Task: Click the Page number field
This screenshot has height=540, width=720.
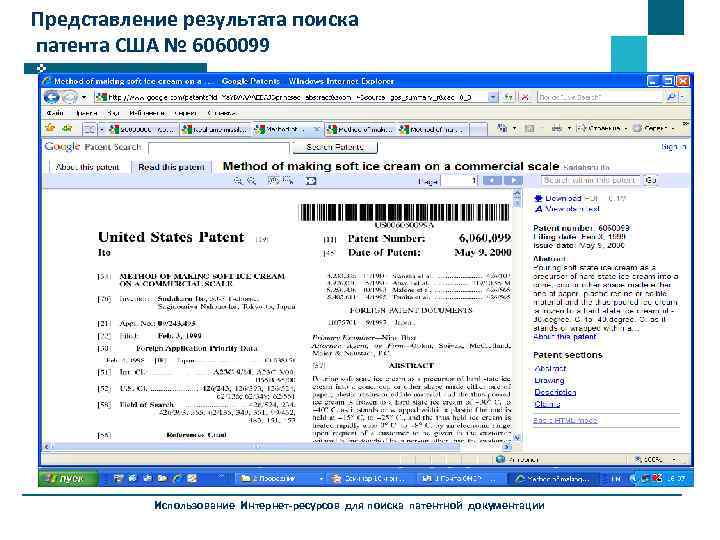Action: point(460,181)
